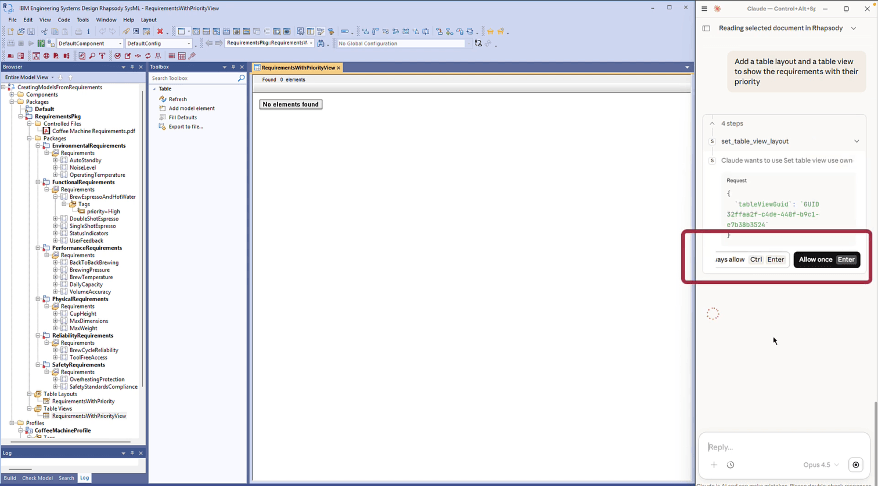Select RequirementsWithPriority table layout in browser

click(x=83, y=401)
